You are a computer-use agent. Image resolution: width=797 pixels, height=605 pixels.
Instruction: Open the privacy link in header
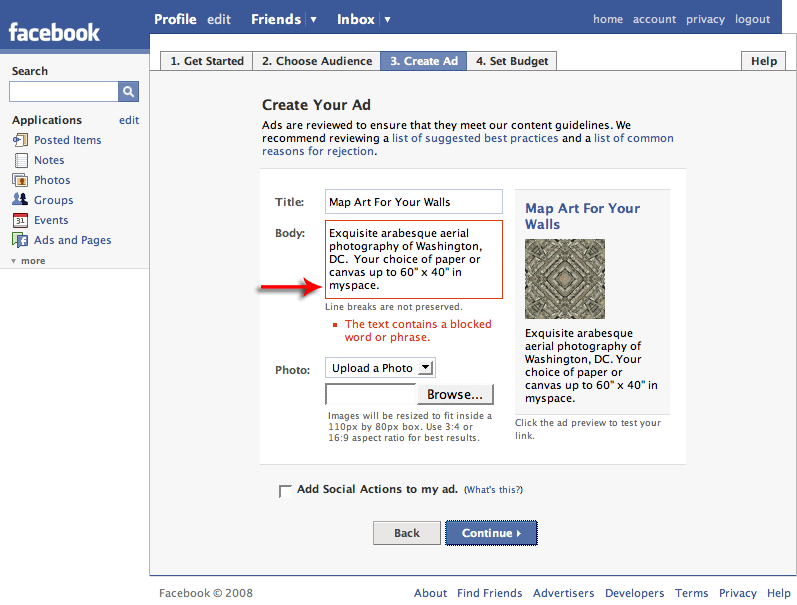[705, 19]
